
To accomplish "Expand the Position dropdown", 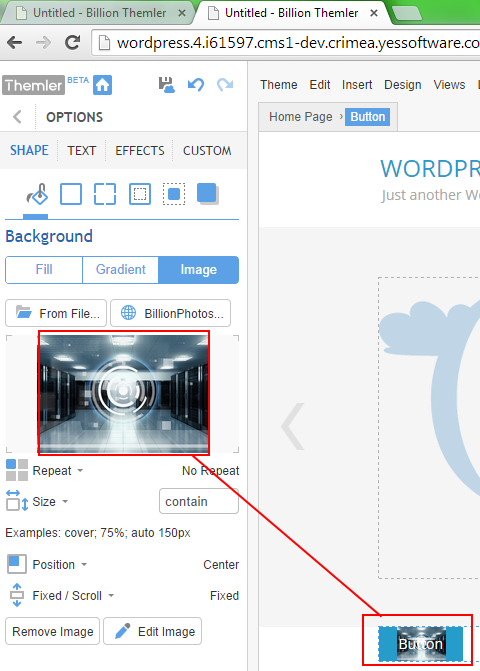I will click(59, 565).
